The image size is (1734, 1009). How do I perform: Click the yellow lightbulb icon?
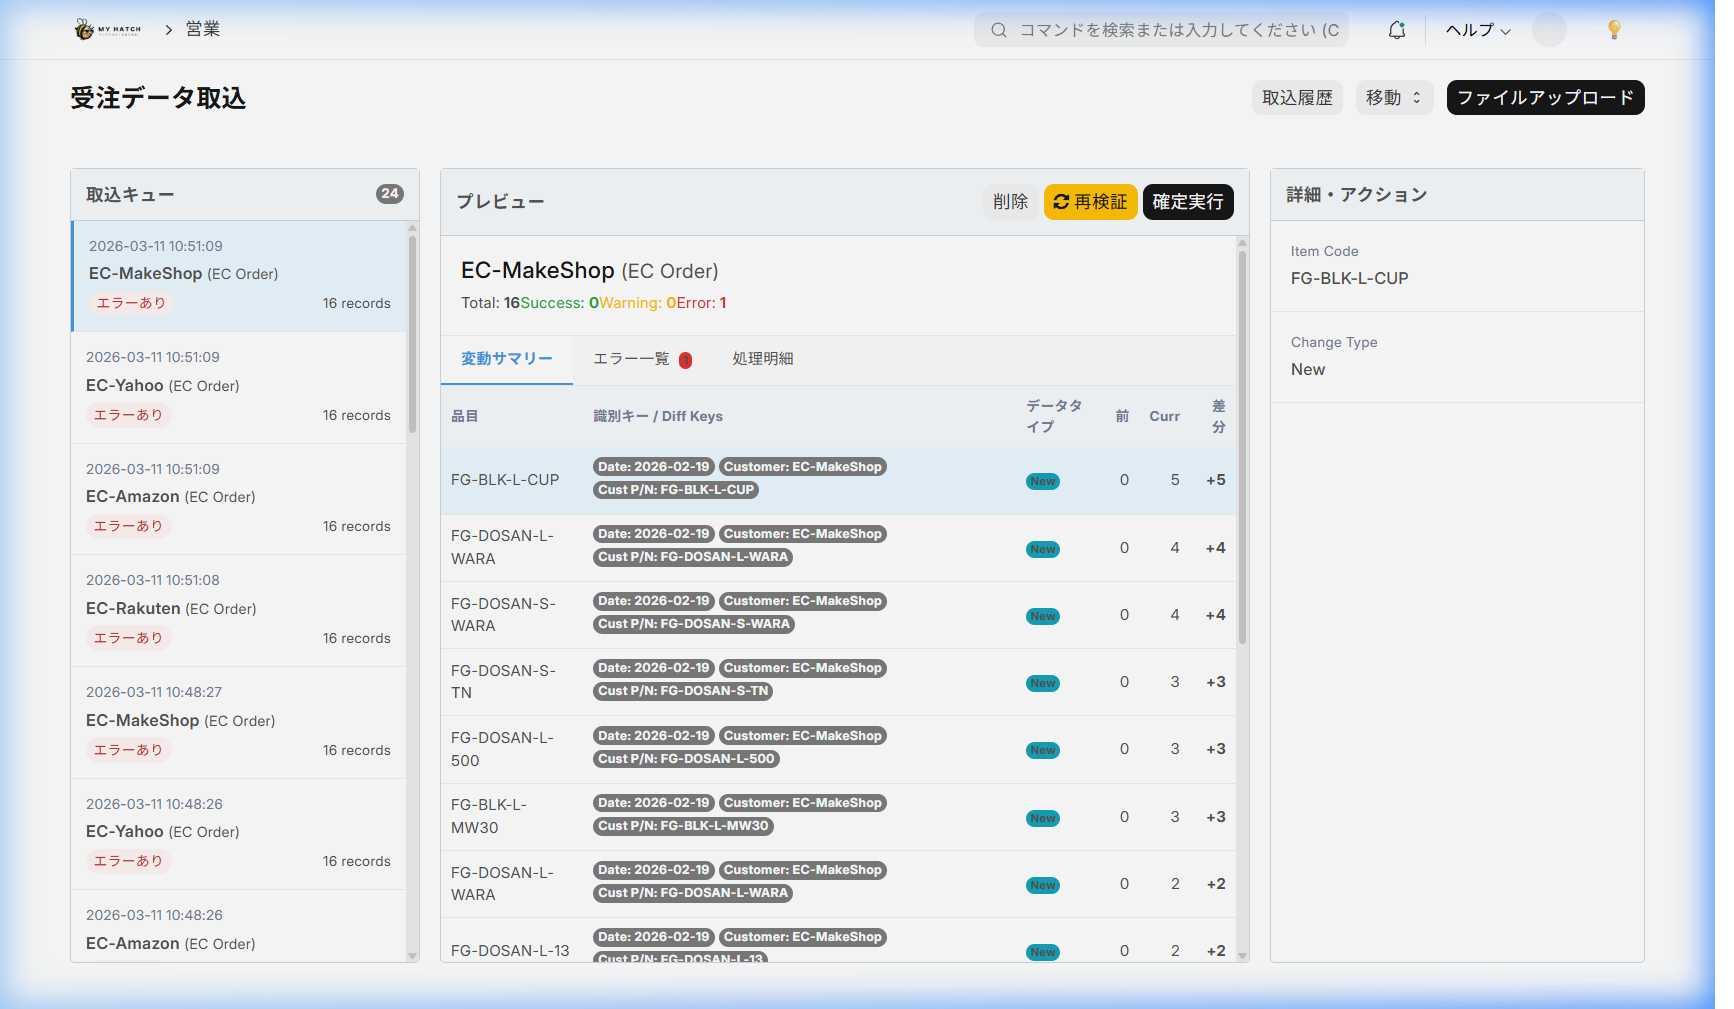click(1613, 30)
